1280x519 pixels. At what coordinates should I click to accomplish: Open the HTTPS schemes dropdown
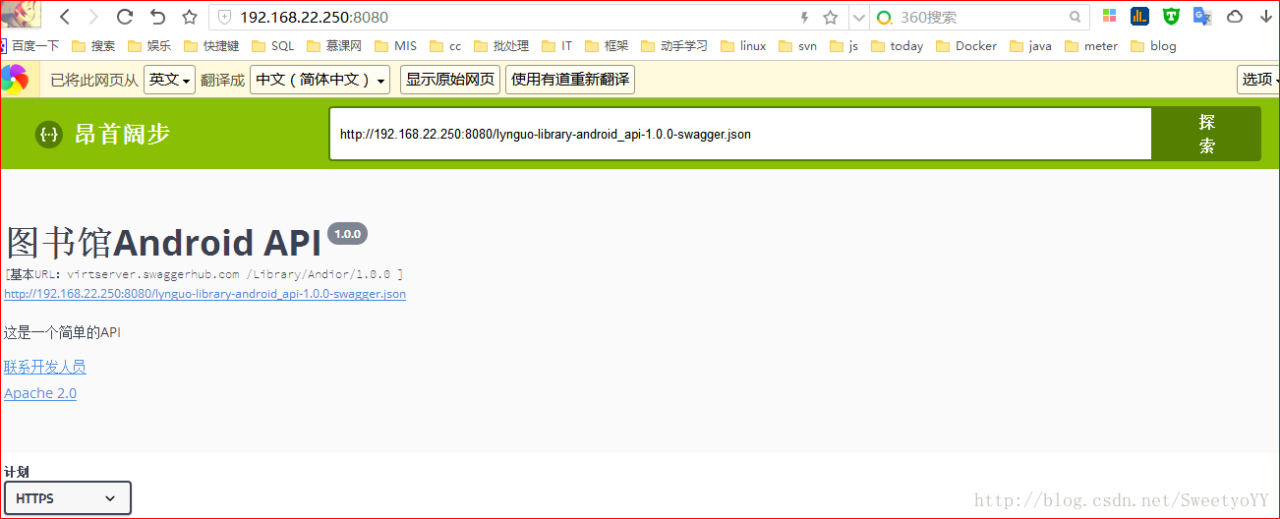click(x=68, y=498)
